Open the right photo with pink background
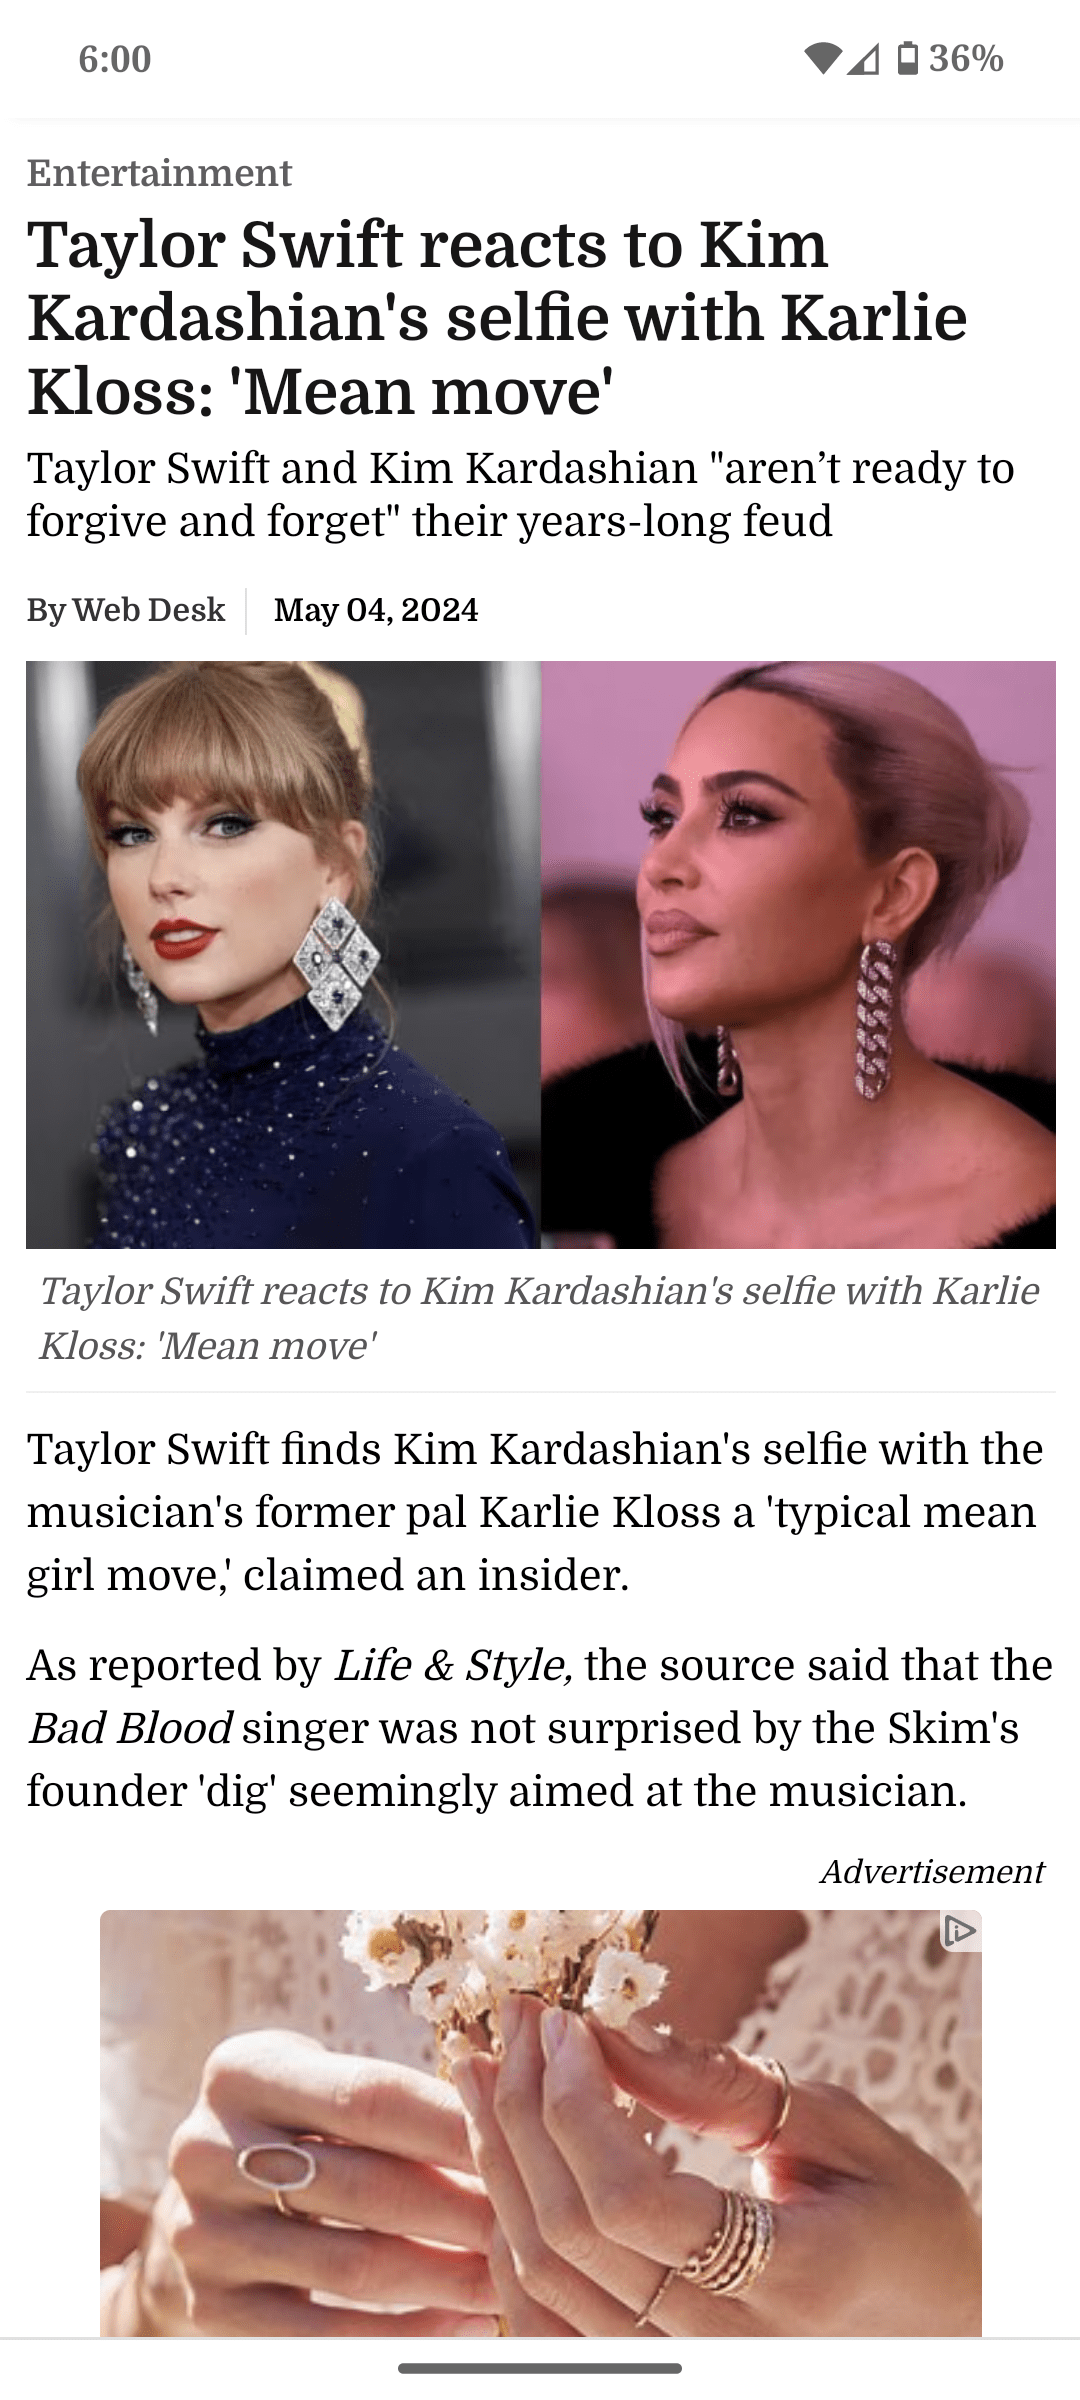 click(x=798, y=954)
